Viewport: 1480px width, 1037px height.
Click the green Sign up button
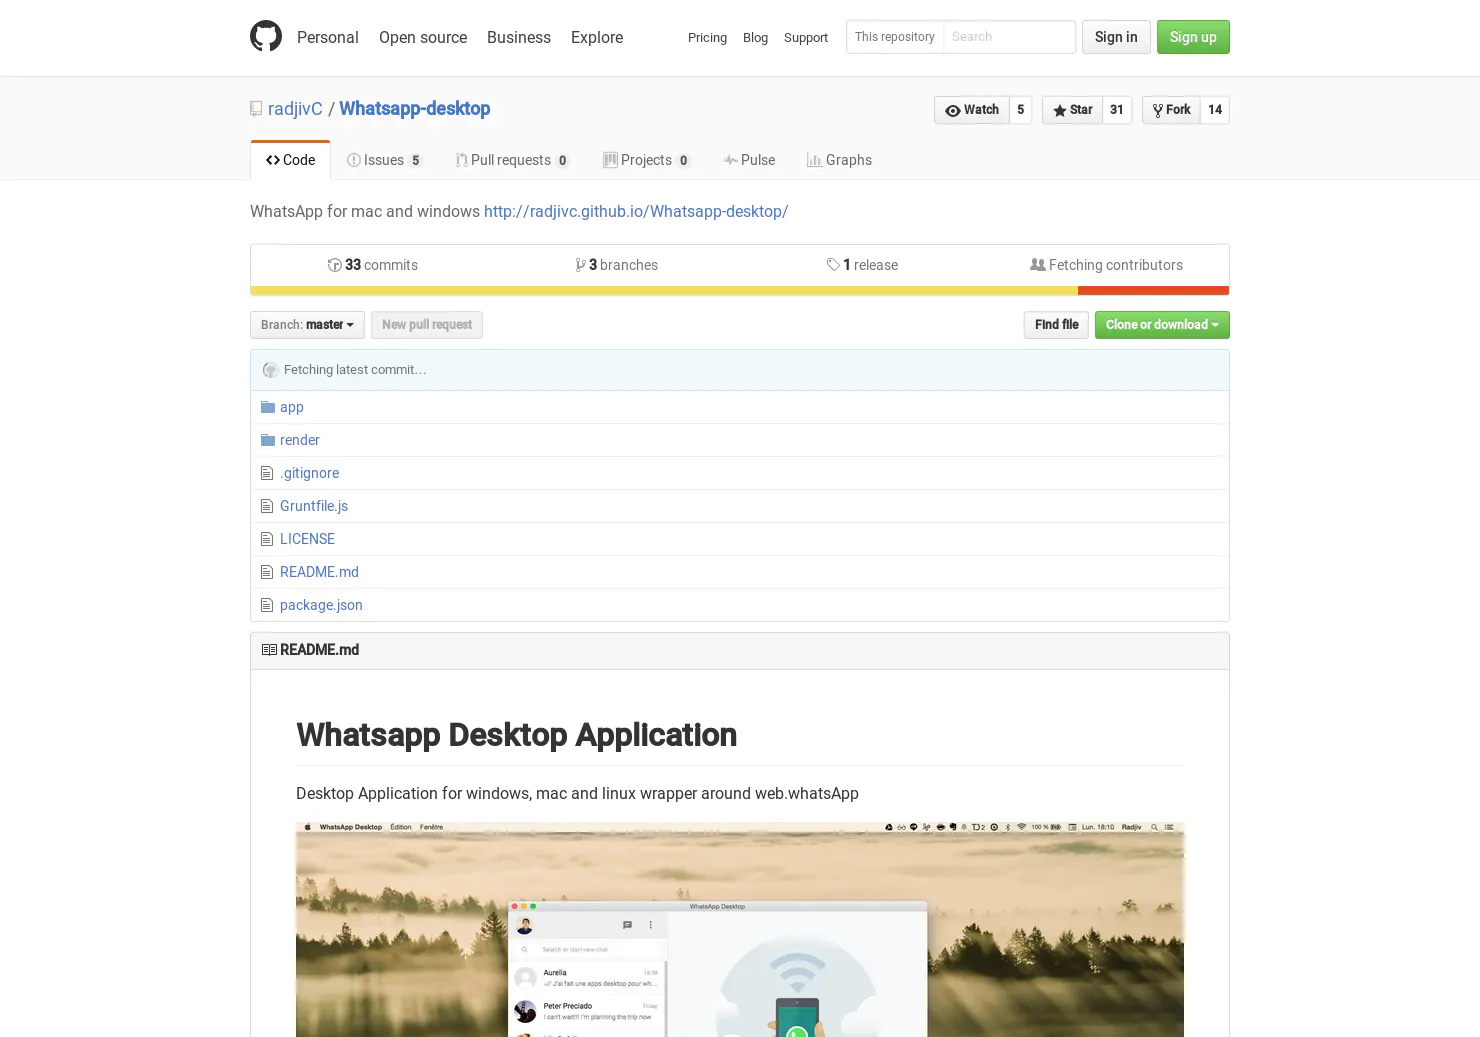(x=1193, y=37)
